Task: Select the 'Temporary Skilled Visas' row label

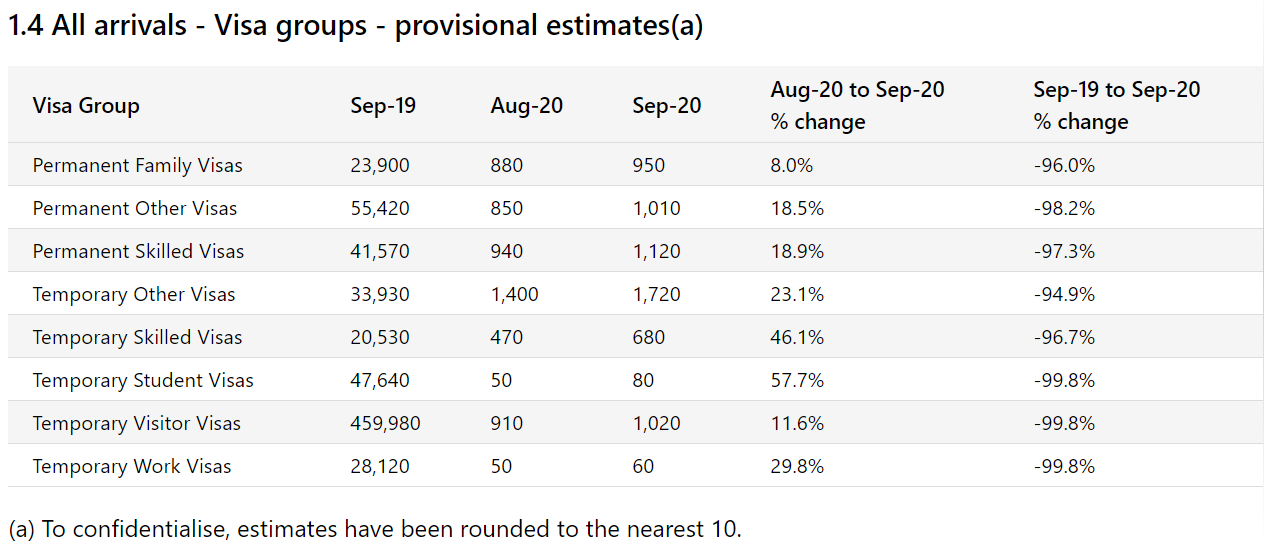Action: click(137, 337)
